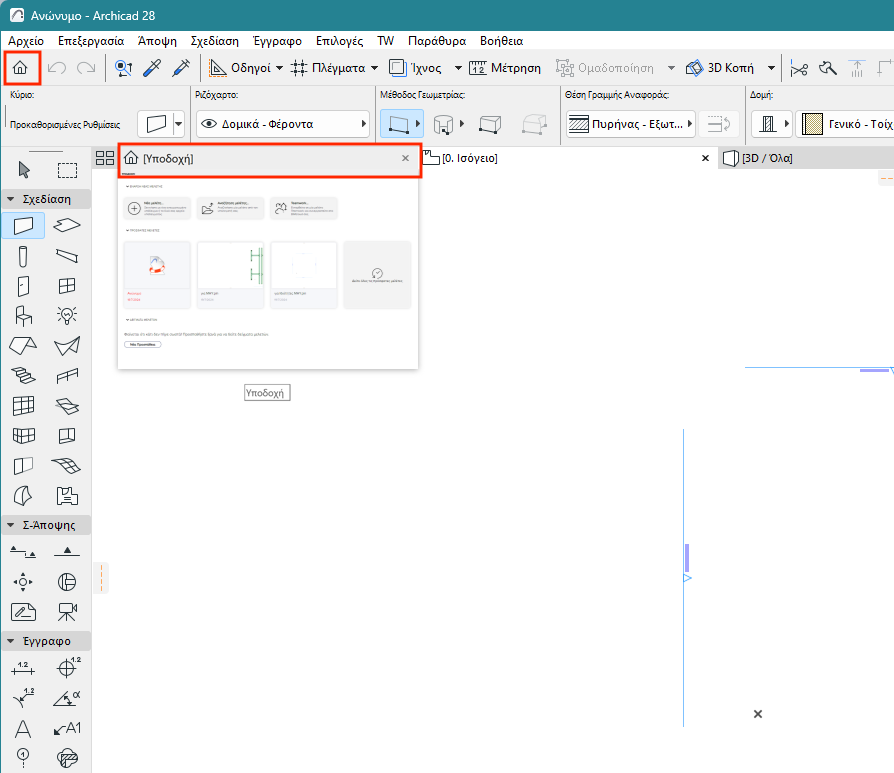
Task: Open the dropdown arrow next to Πλέγματα
Action: (374, 68)
